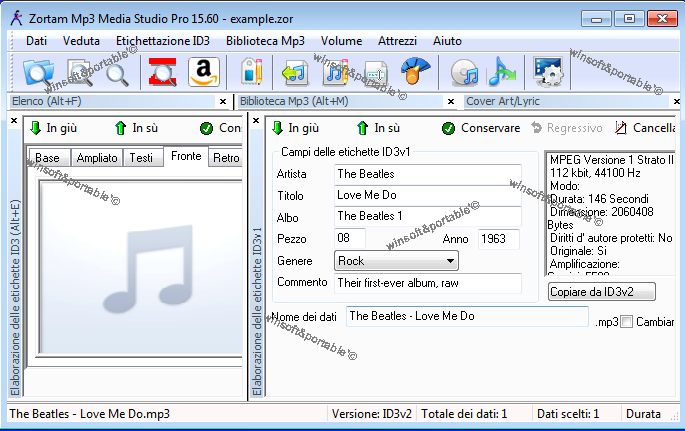Image resolution: width=685 pixels, height=431 pixels.
Task: Click the Nome dei dati filename field
Action: point(467,316)
